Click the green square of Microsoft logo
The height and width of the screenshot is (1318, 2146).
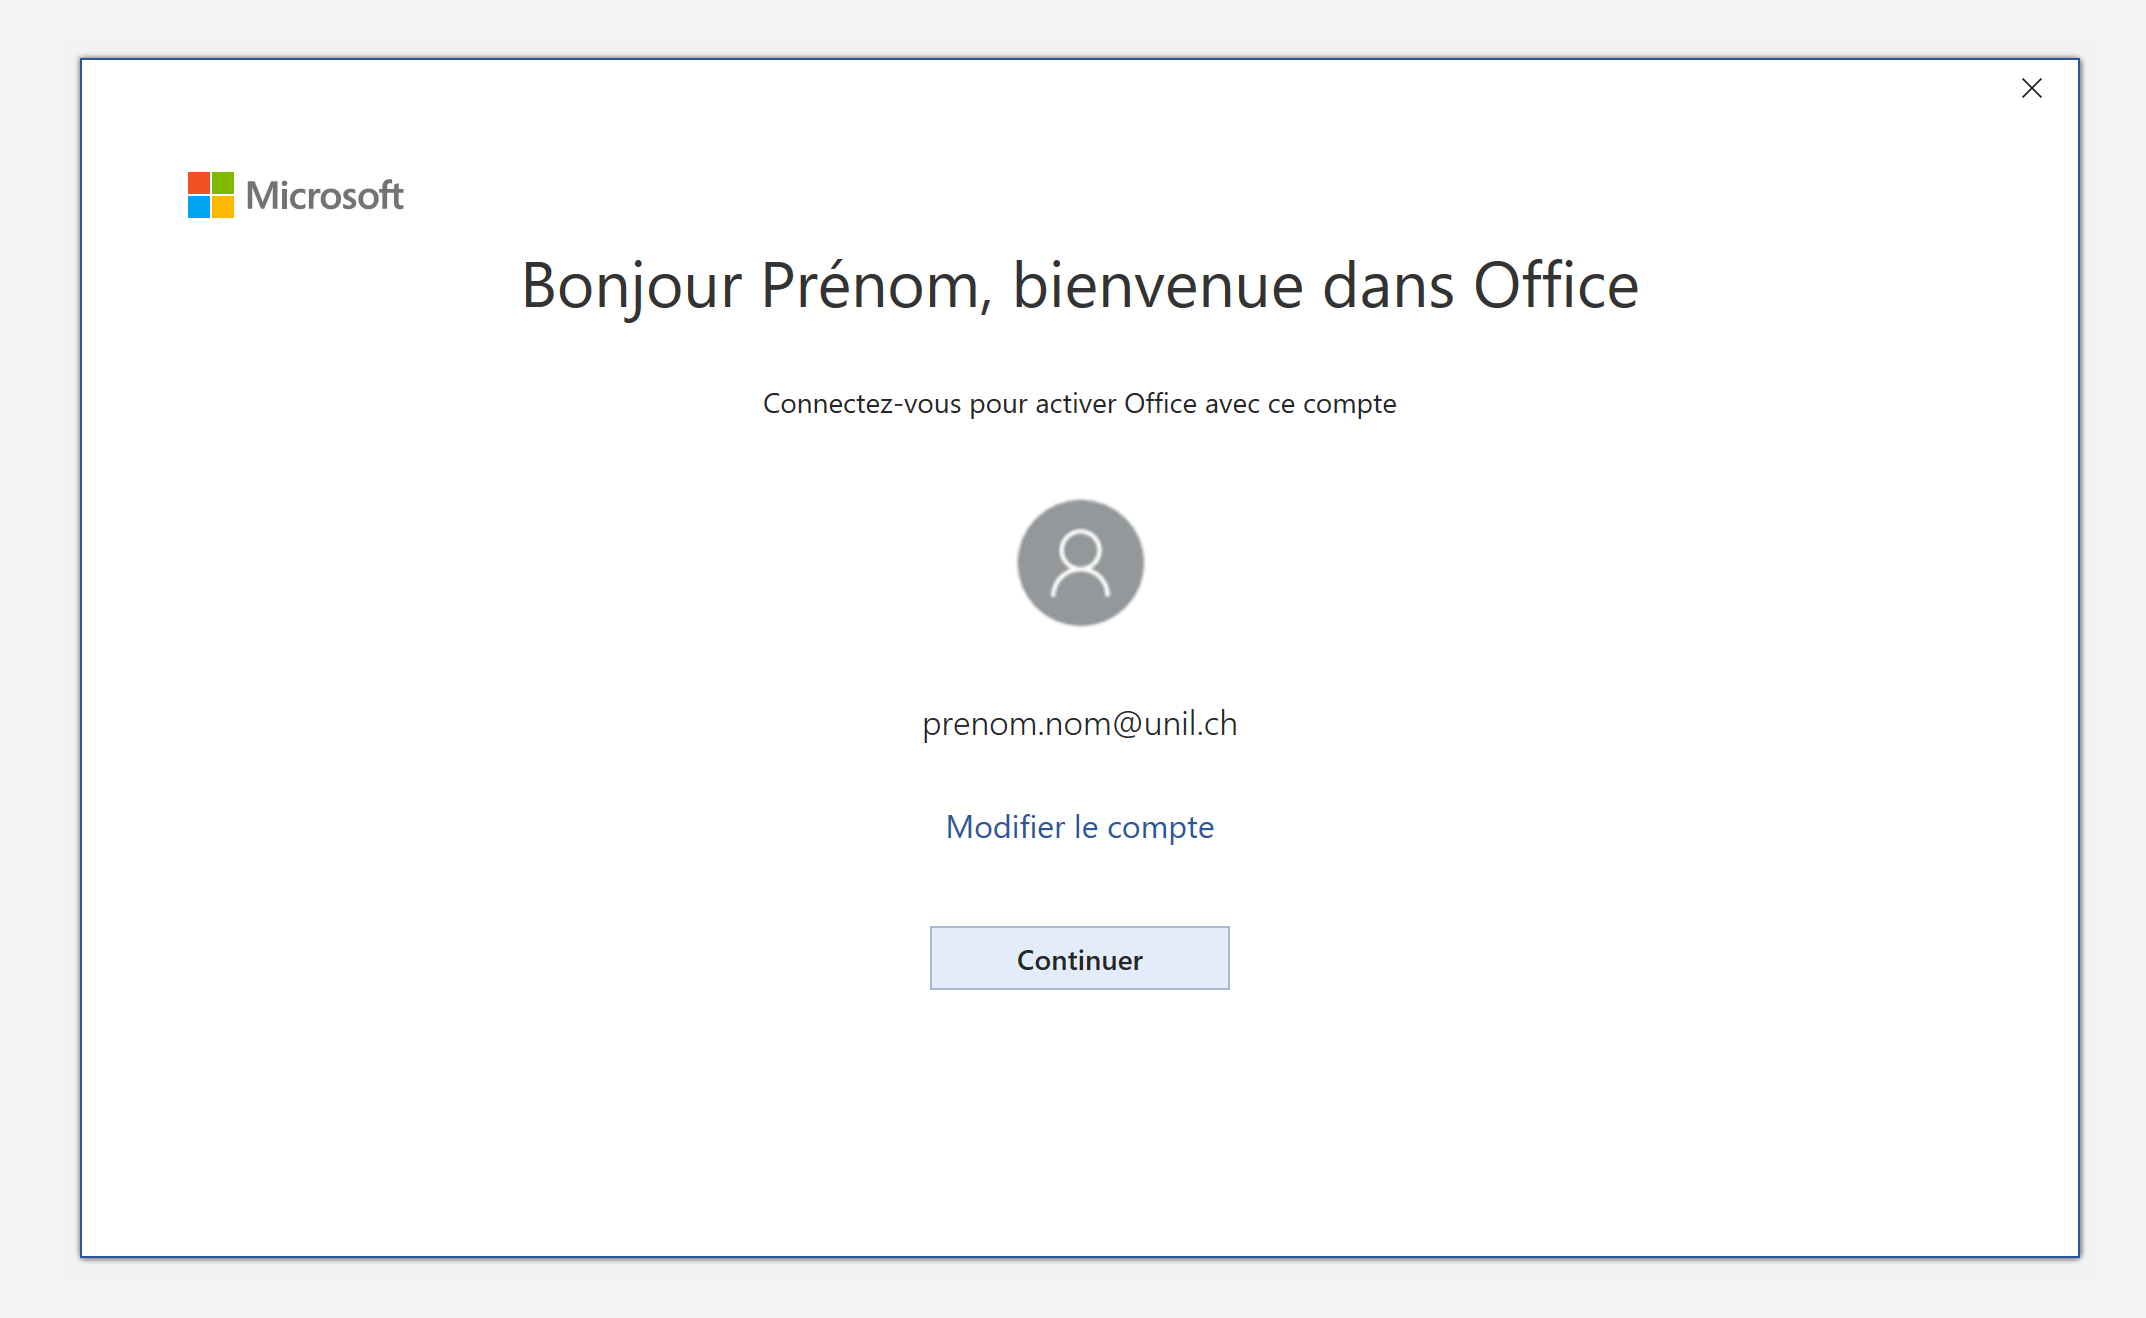click(223, 183)
